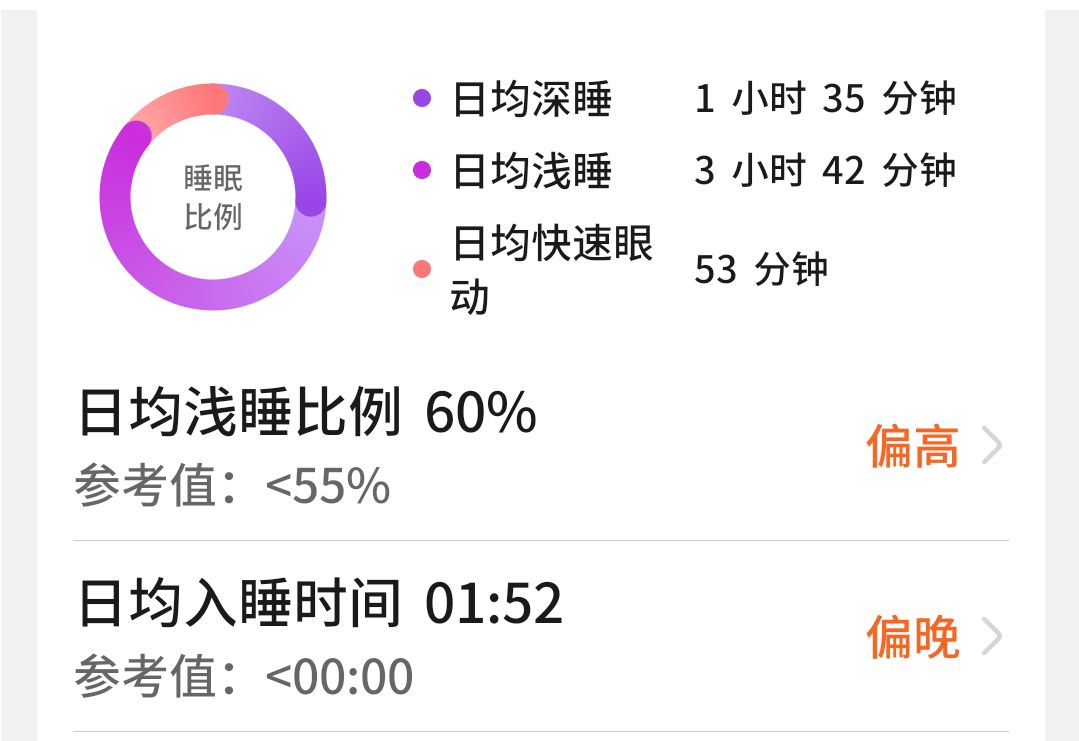Click the 53 分钟 REM duration
This screenshot has width=1079, height=741.
click(x=761, y=270)
